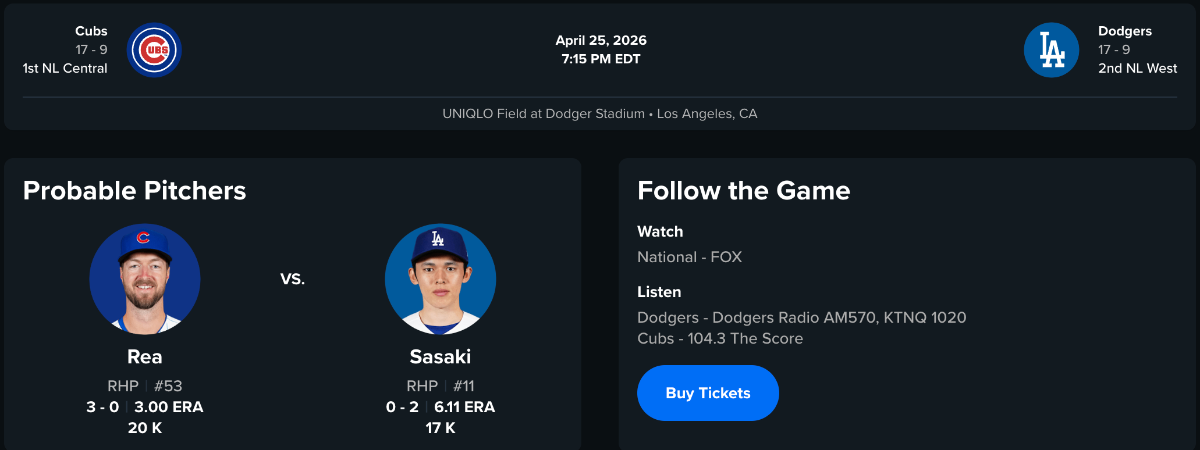Click the National - FOX broadcast text

689,257
